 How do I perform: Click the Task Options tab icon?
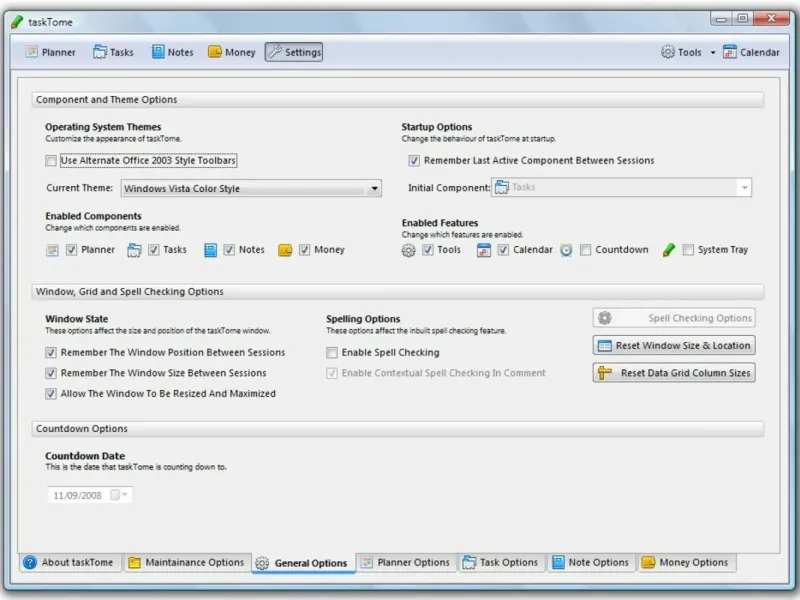click(469, 562)
